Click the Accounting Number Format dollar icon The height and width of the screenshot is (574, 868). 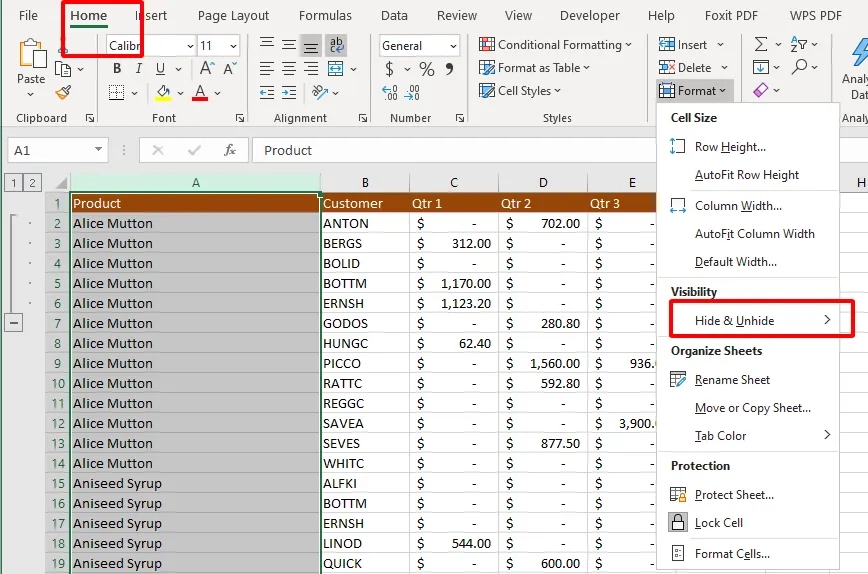click(x=389, y=69)
